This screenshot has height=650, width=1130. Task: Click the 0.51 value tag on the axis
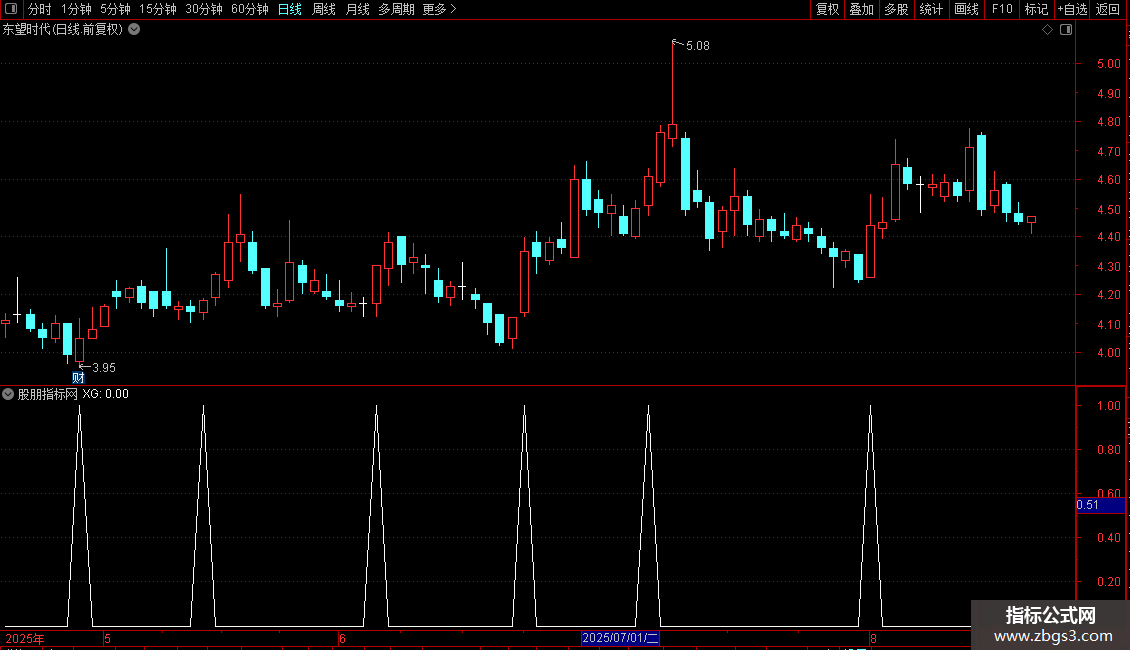tap(1100, 505)
